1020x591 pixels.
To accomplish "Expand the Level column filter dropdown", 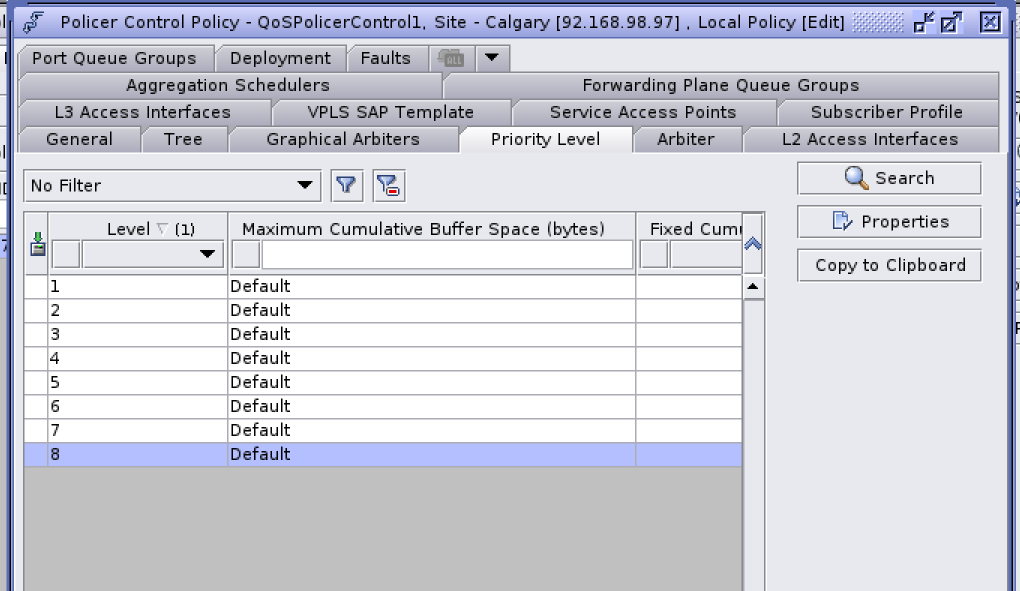I will pos(152,255).
